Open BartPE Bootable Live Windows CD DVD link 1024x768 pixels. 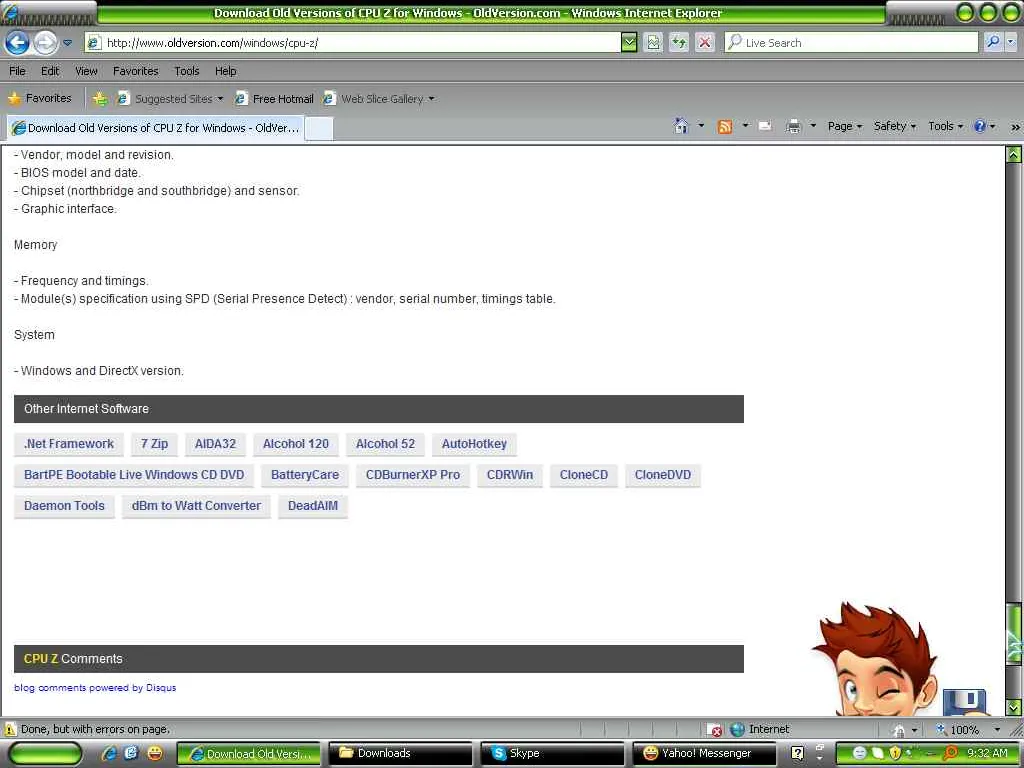(x=134, y=475)
